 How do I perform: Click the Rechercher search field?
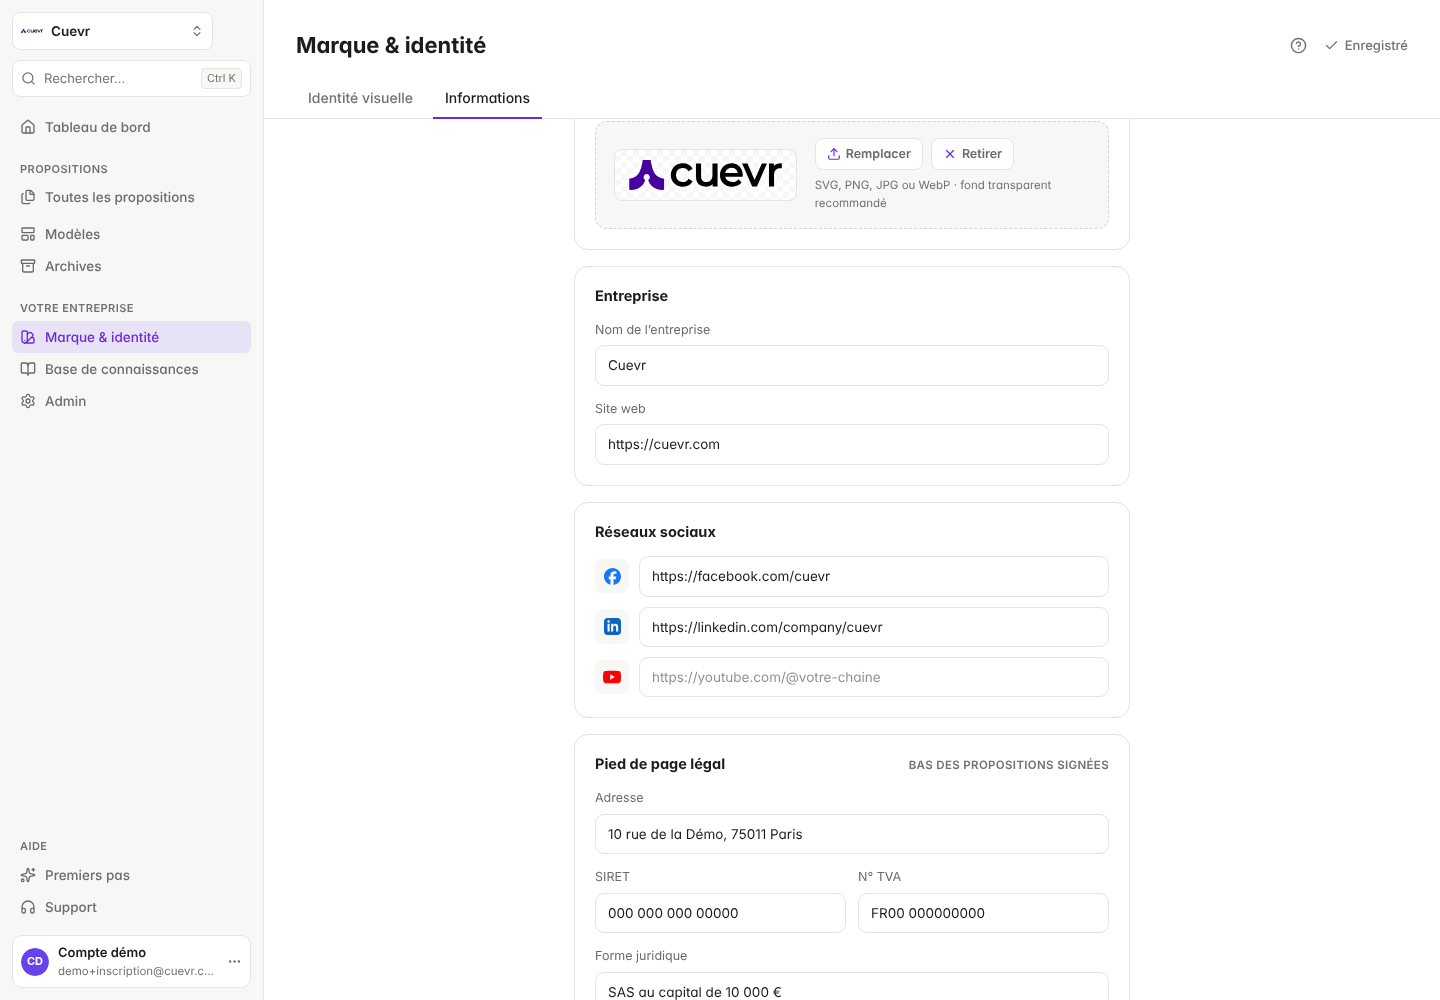[131, 78]
